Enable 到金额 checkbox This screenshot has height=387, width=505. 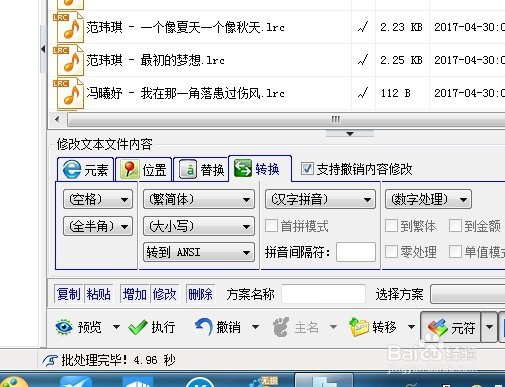coord(455,226)
